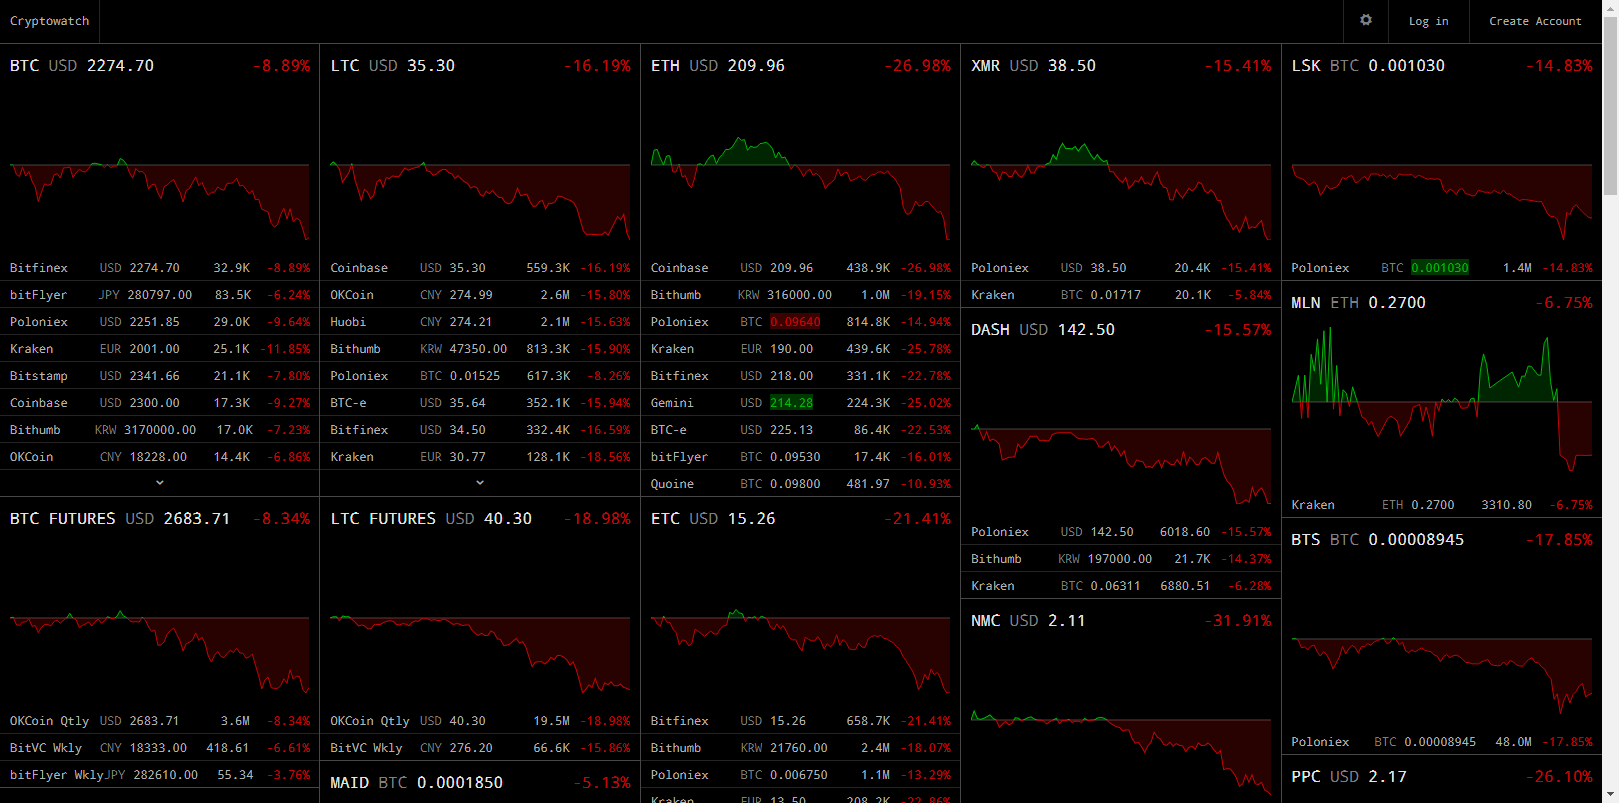
Task: Select BitVC Wkly CNY 18333.00 row
Action: 160,748
